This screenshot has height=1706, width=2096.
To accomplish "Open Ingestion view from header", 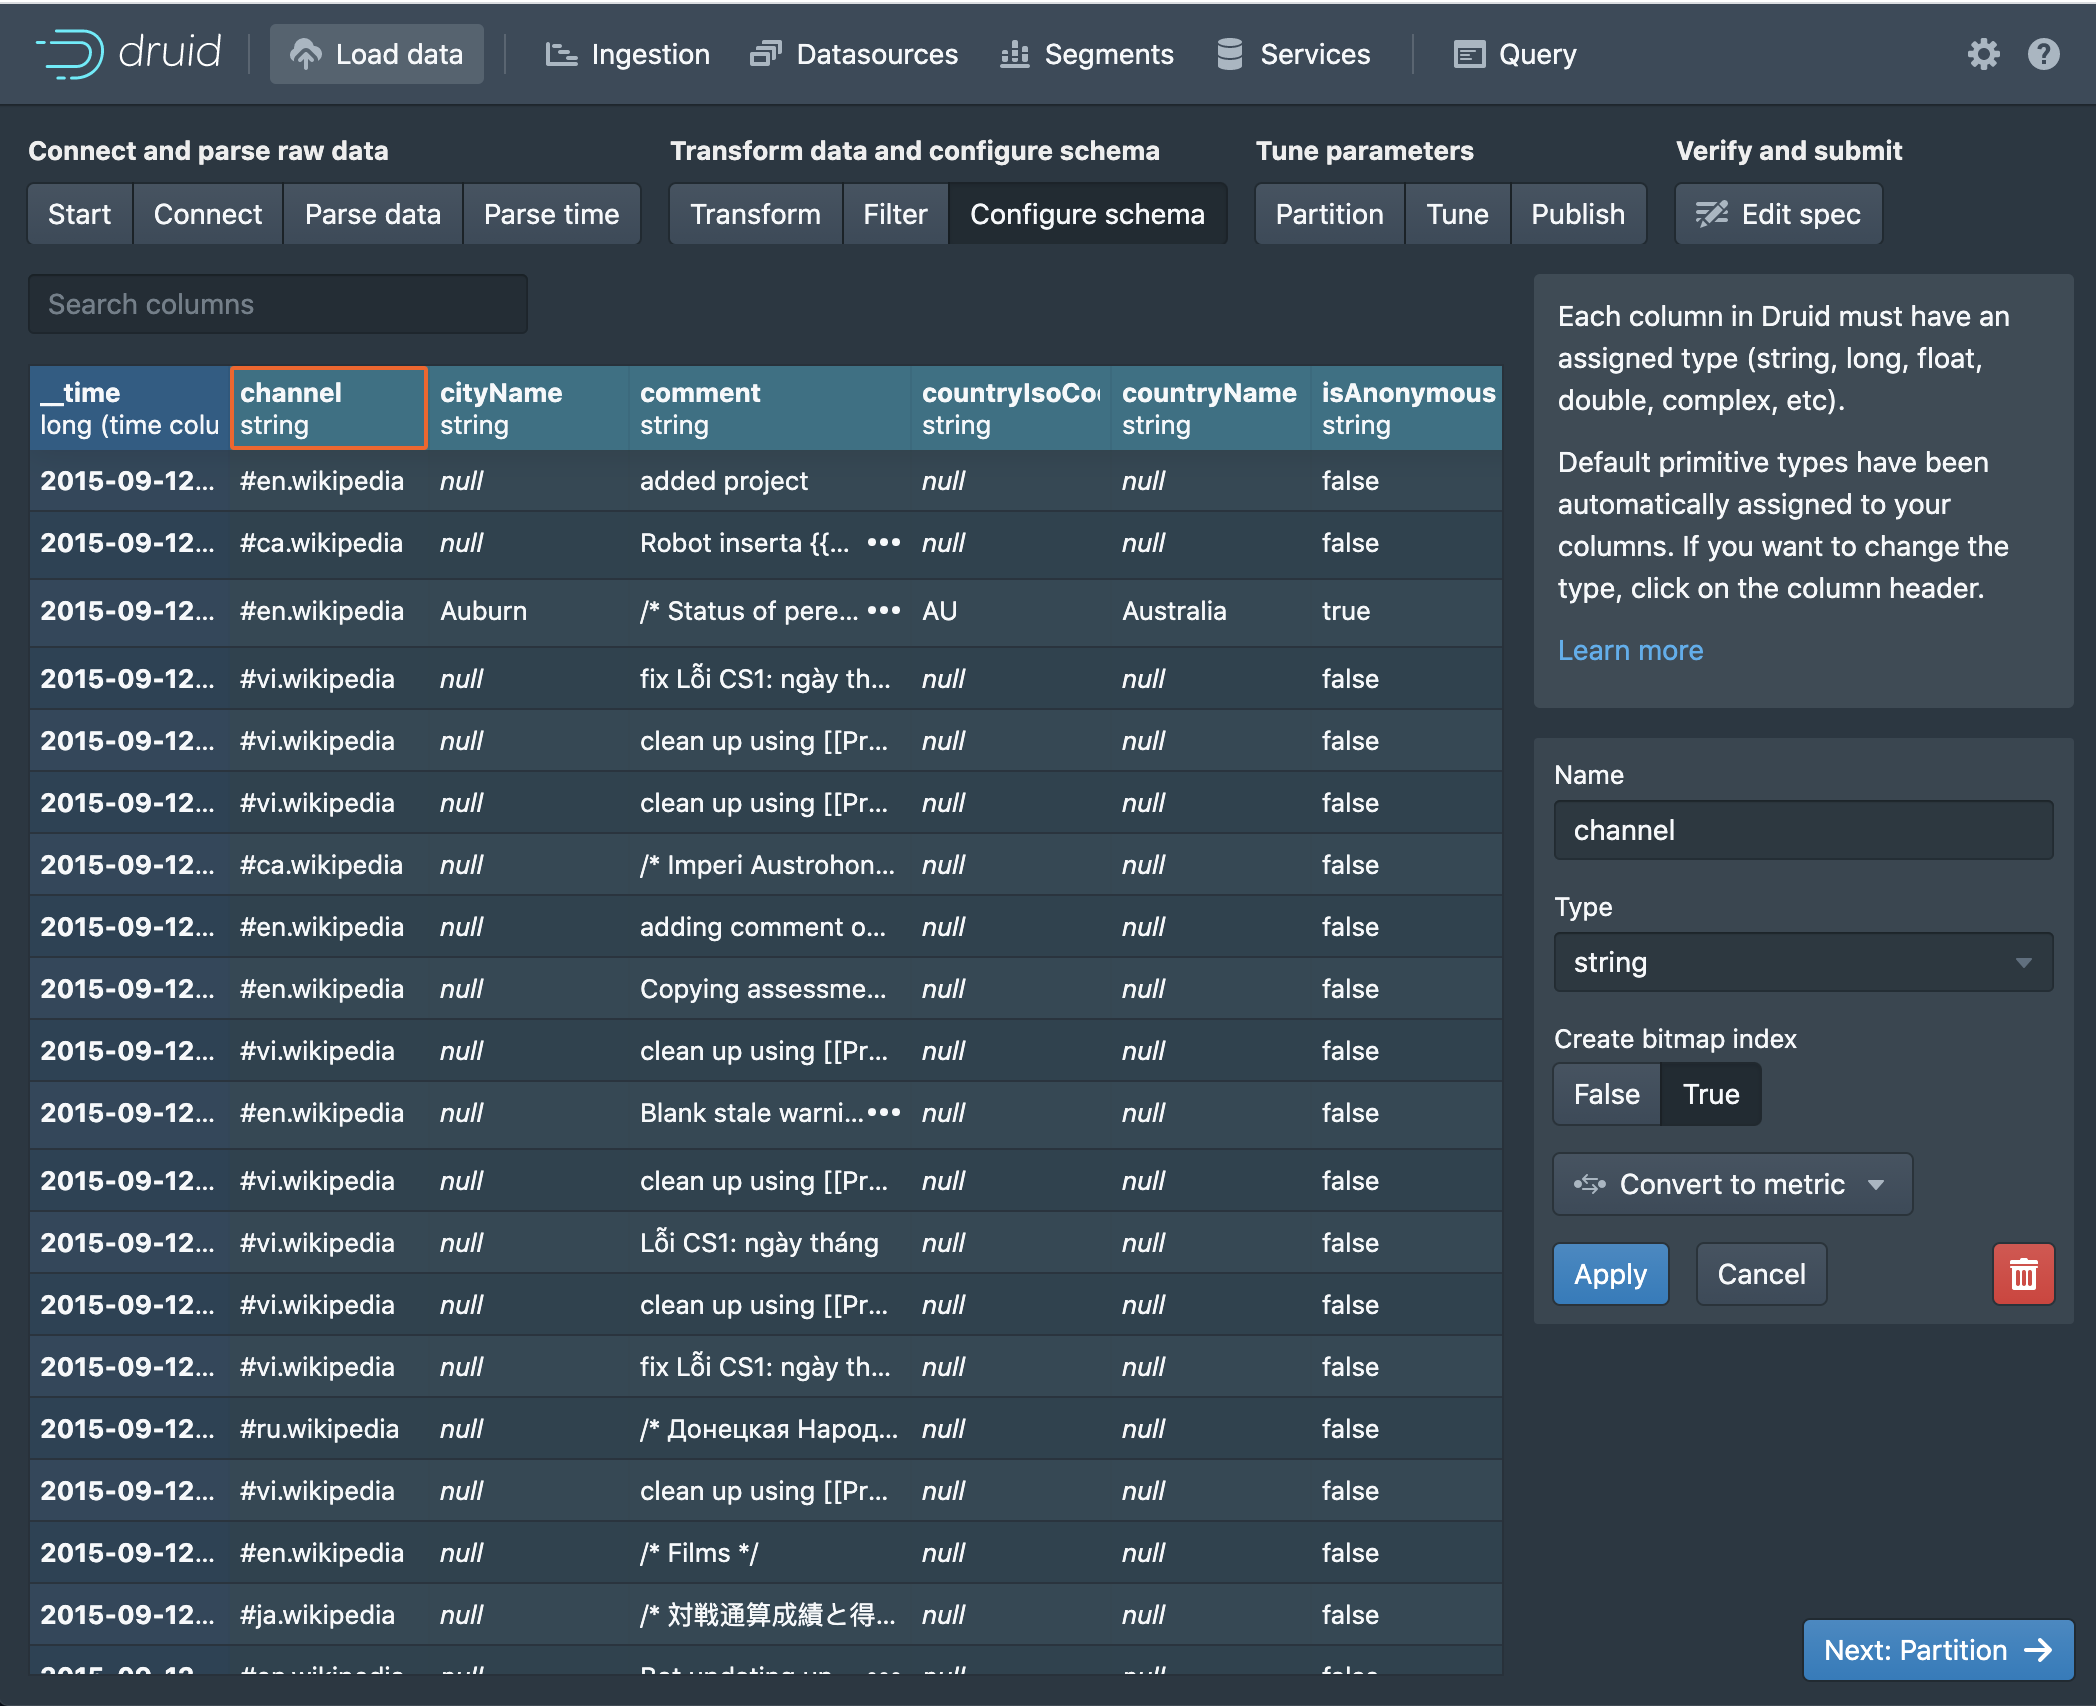I will 628,54.
